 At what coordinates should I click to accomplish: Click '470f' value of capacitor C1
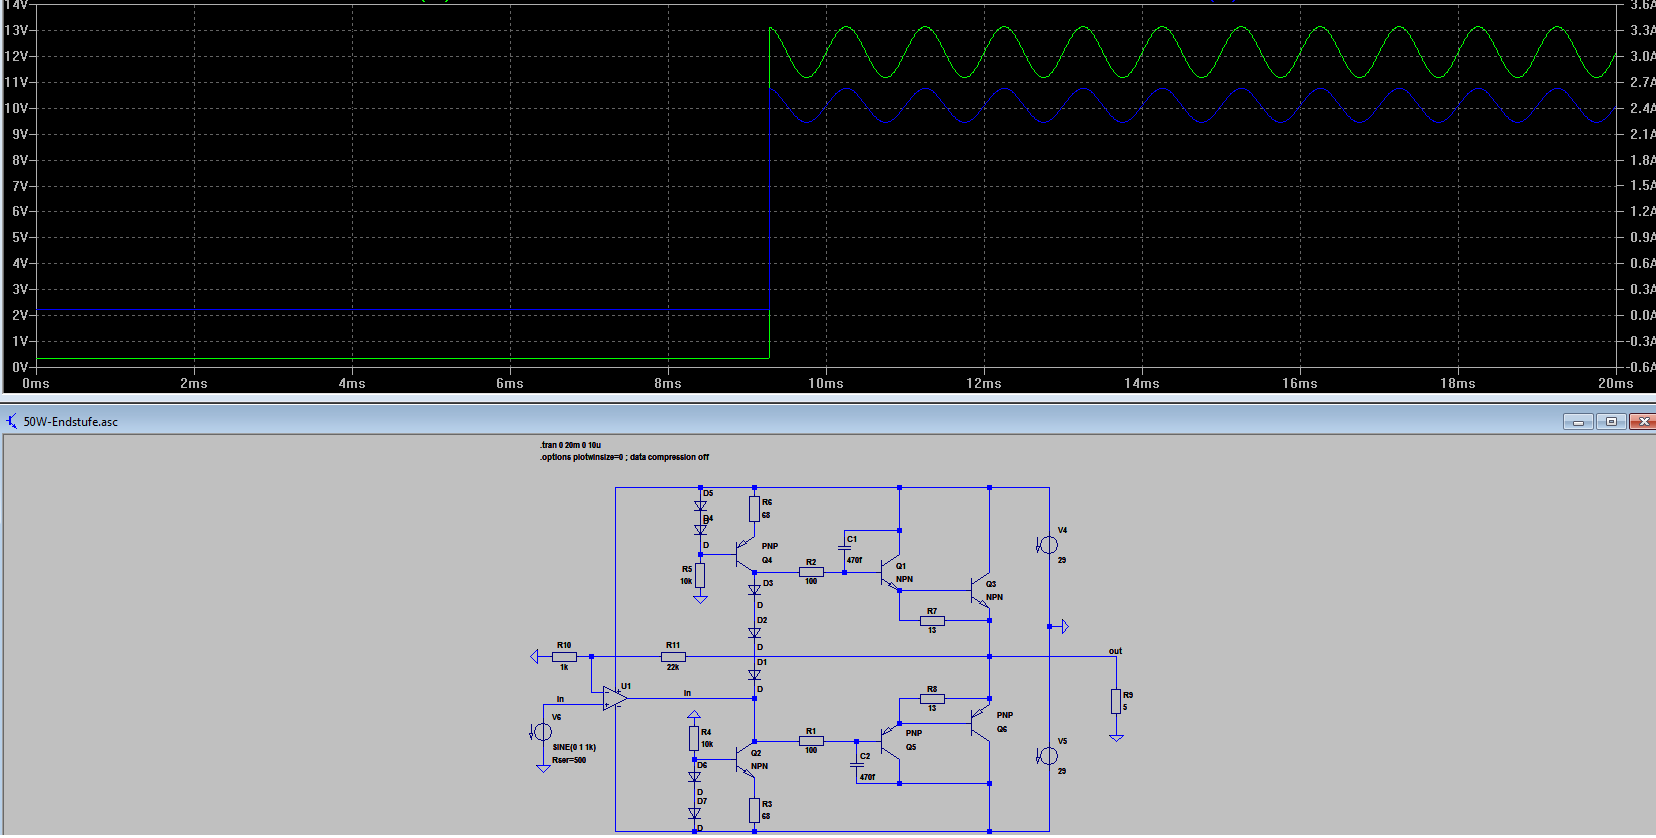click(854, 560)
